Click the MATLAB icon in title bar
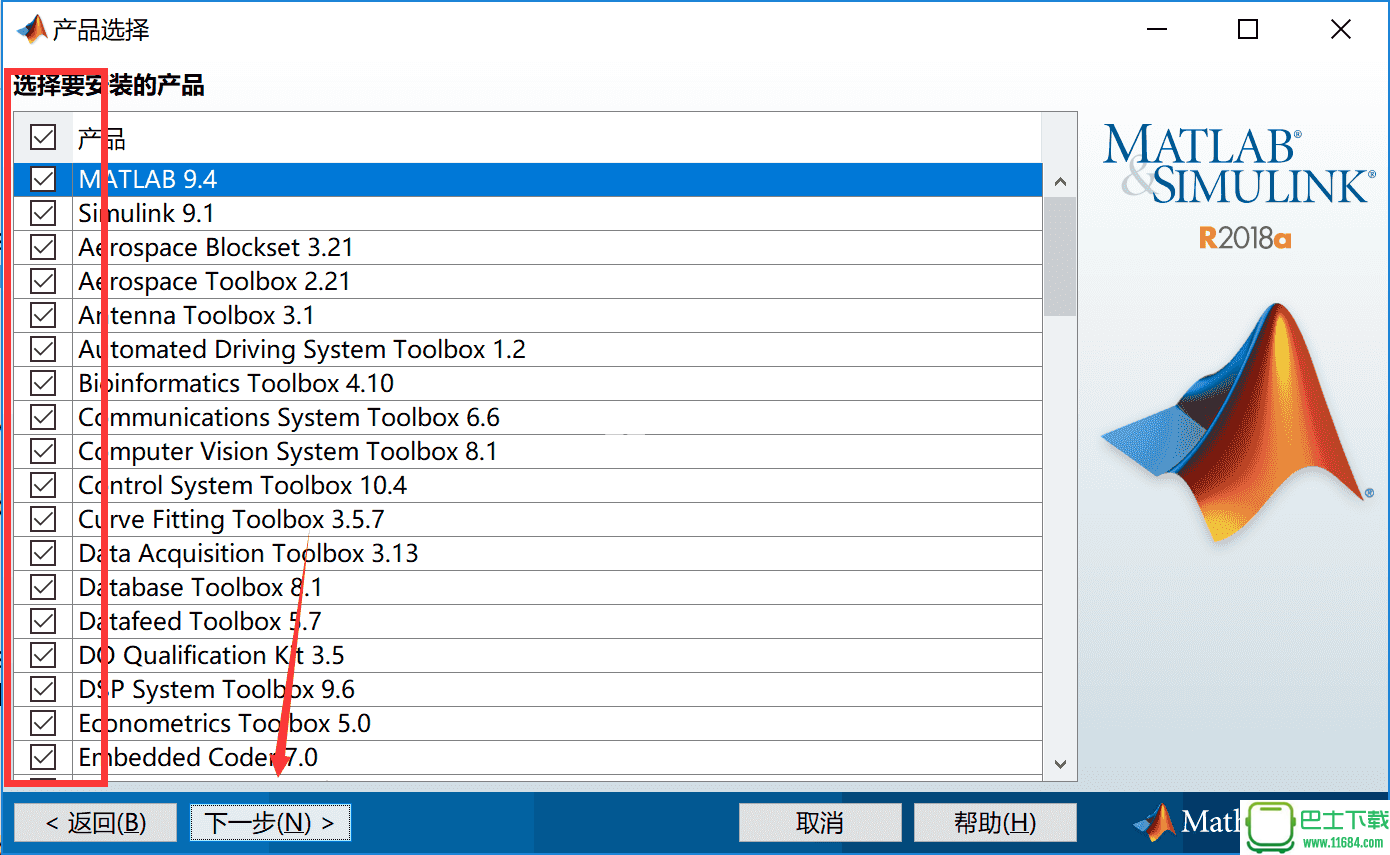Screen dimensions: 1390x855 click(31, 29)
